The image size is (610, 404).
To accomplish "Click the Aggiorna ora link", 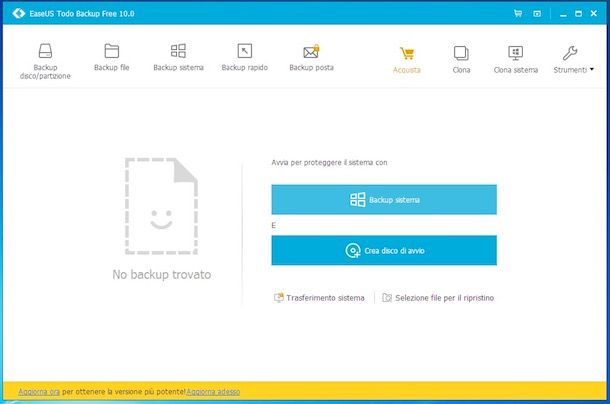I will click(x=39, y=392).
